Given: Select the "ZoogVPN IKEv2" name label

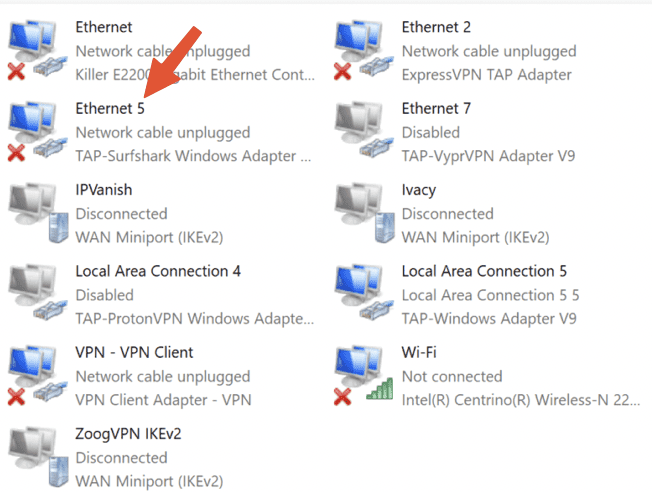Looking at the screenshot, I should (128, 434).
